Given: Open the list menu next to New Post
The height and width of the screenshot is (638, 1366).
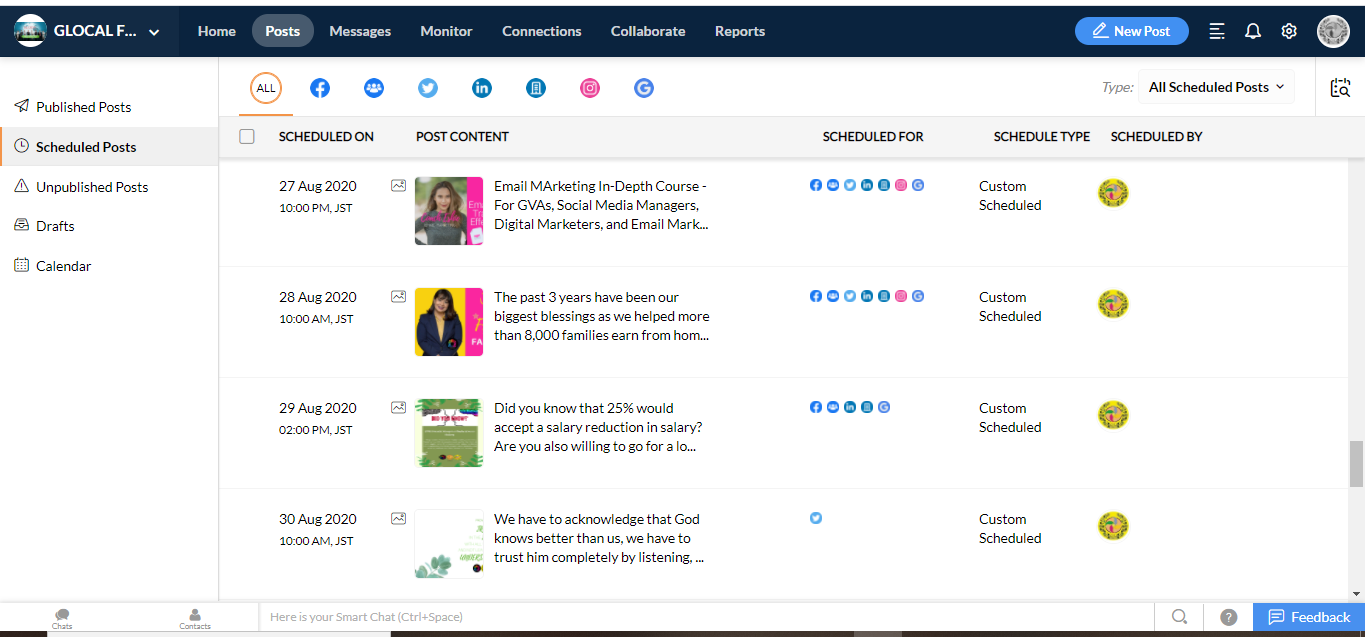Looking at the screenshot, I should click(x=1217, y=31).
